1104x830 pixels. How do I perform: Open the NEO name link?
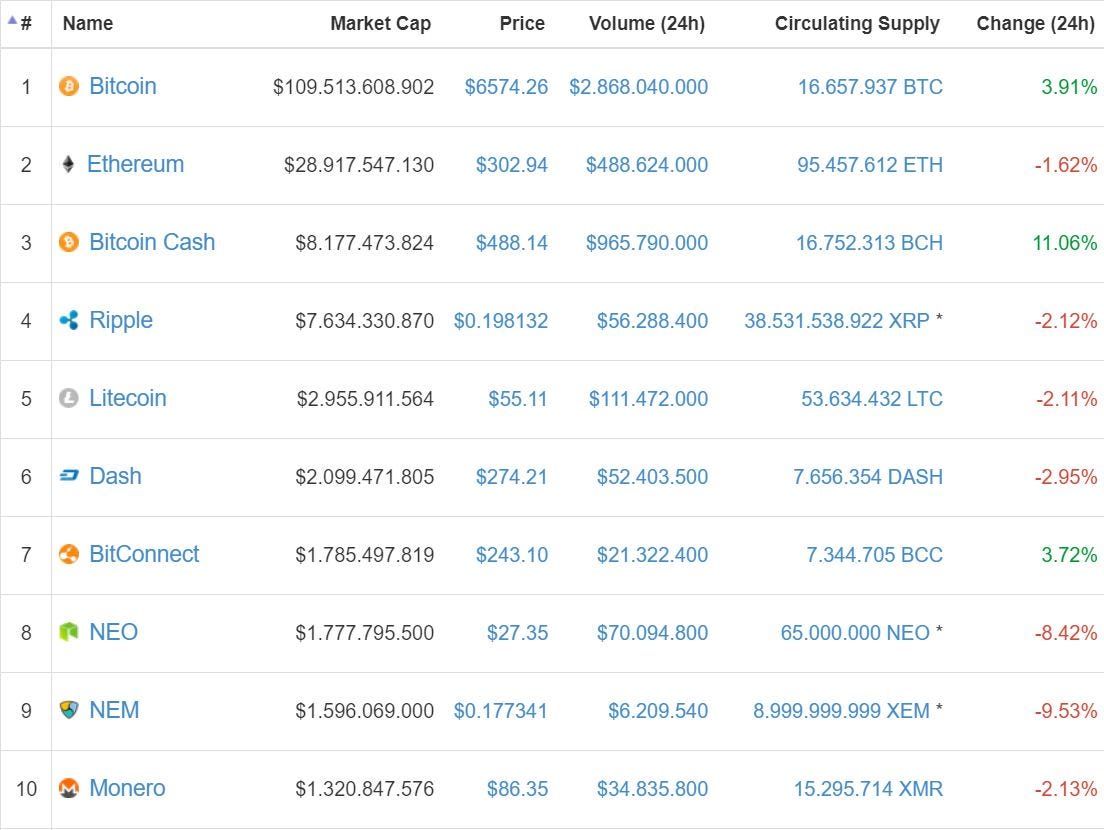(113, 632)
